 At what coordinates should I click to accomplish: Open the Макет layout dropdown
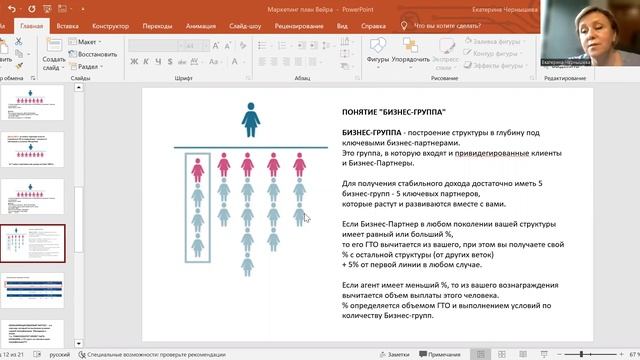[x=85, y=42]
